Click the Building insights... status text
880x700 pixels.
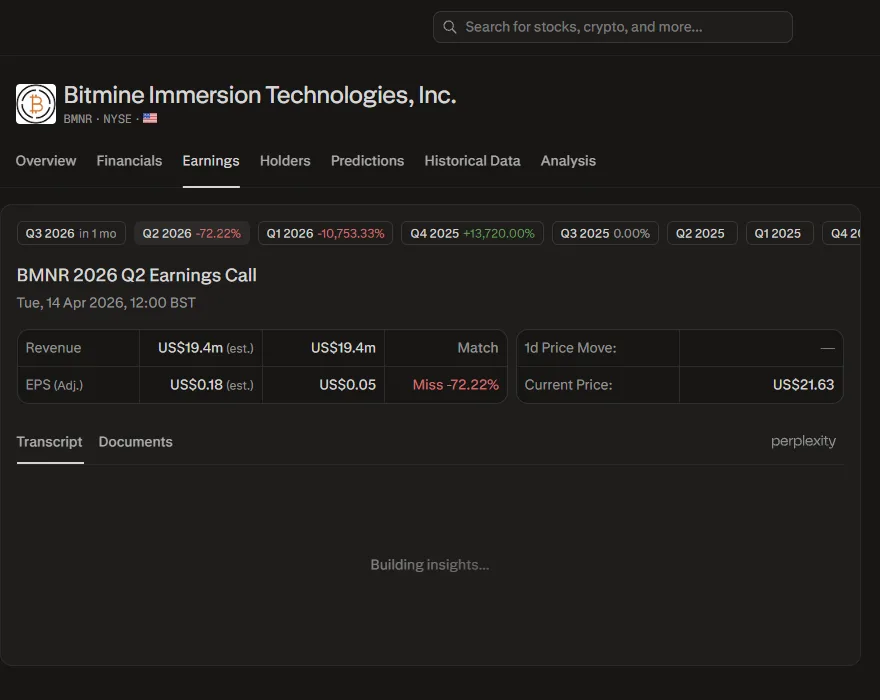coord(430,565)
